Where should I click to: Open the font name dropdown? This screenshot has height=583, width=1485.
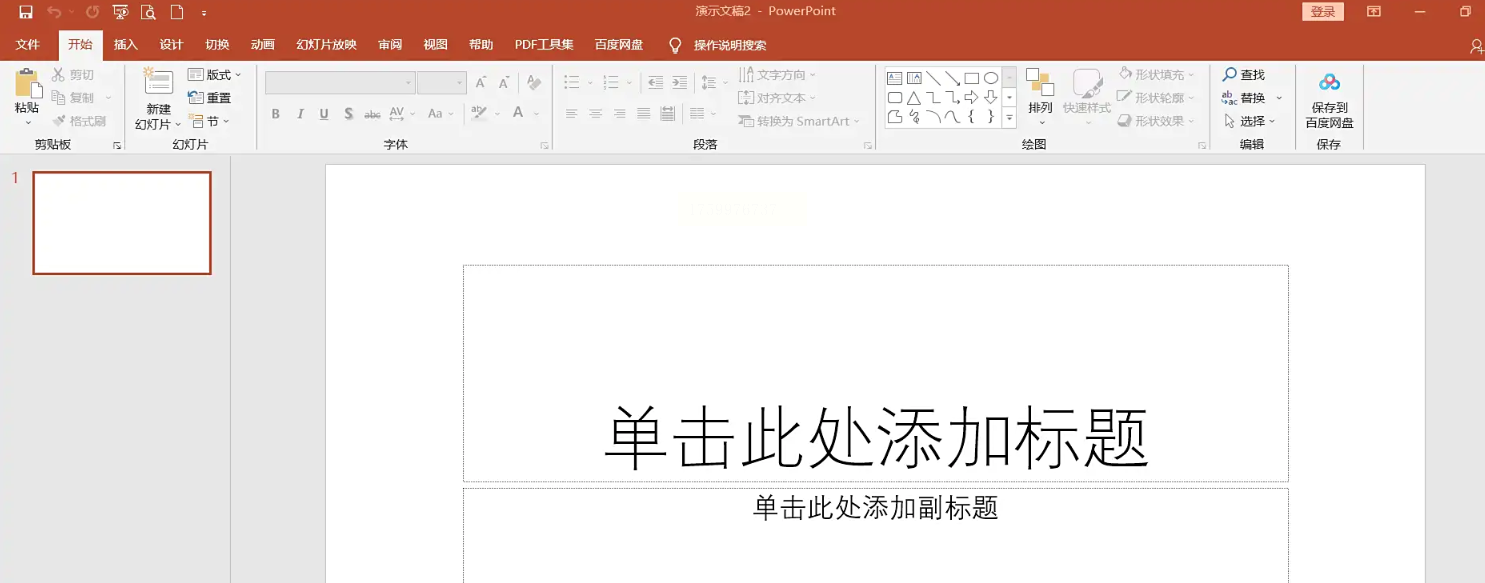coord(408,83)
